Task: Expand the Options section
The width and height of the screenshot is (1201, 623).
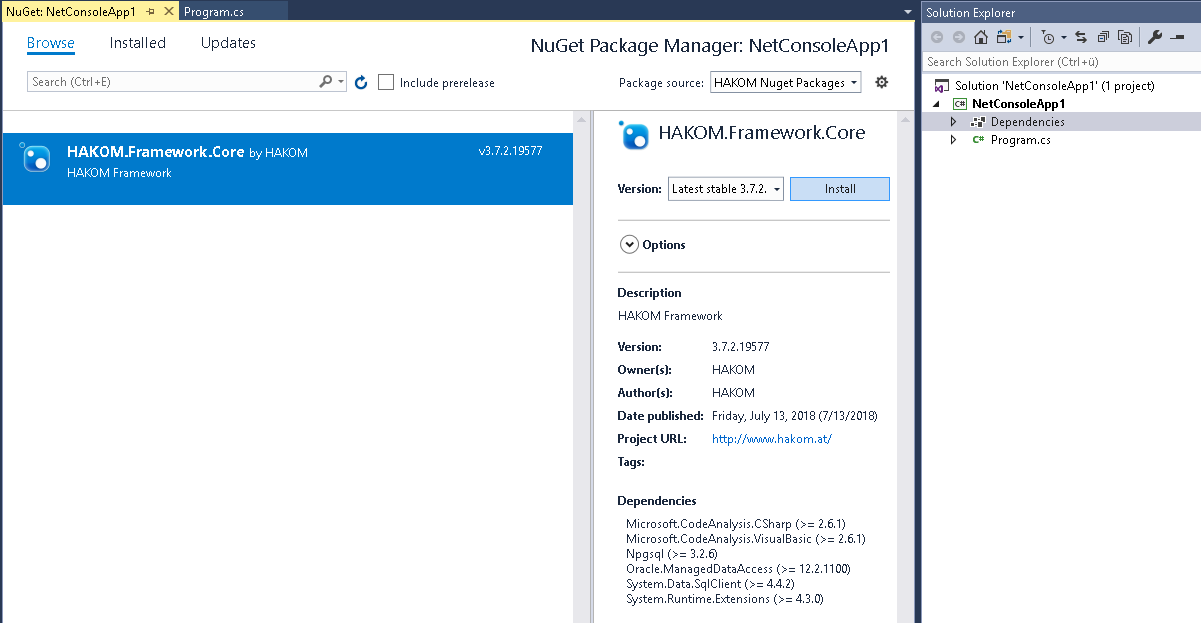Action: 629,245
